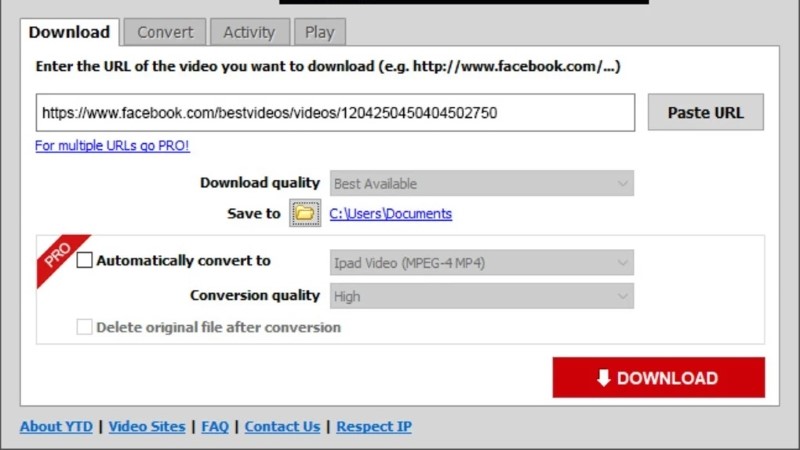Switch to the Download tab

[x=69, y=32]
